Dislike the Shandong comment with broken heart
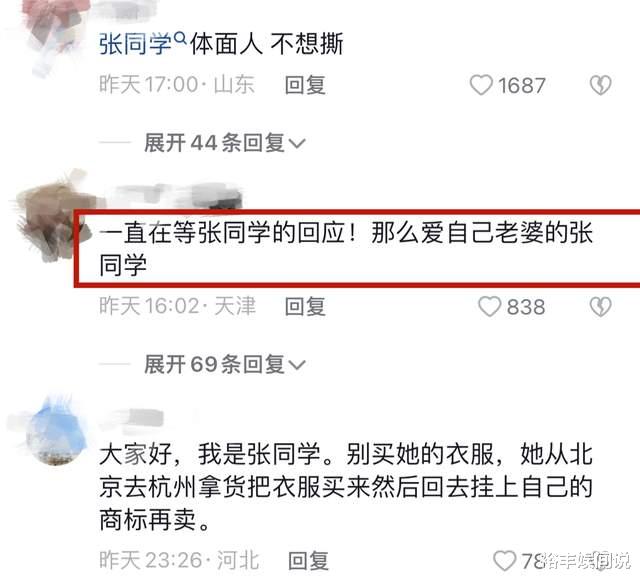 600,85
